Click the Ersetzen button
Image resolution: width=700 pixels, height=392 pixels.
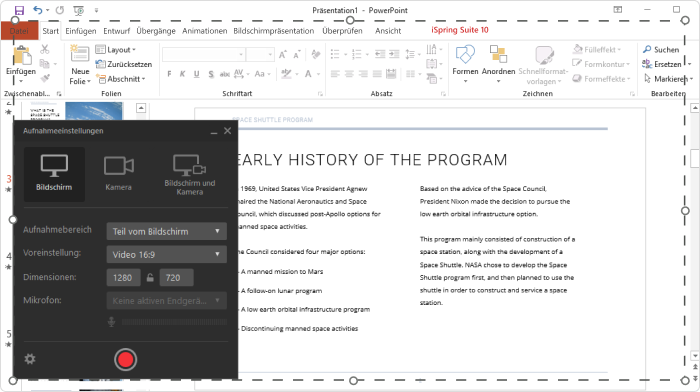click(x=662, y=64)
